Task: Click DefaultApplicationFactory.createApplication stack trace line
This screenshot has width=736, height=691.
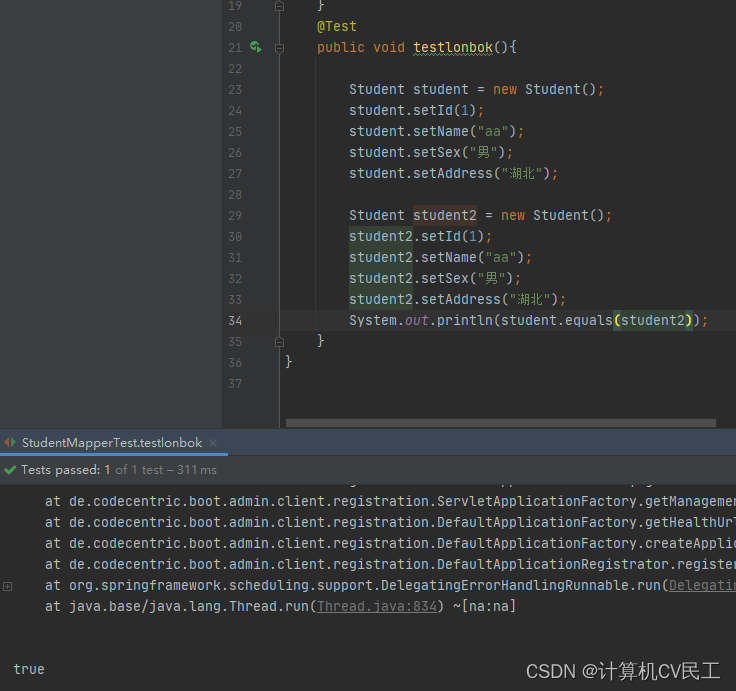Action: (391, 543)
